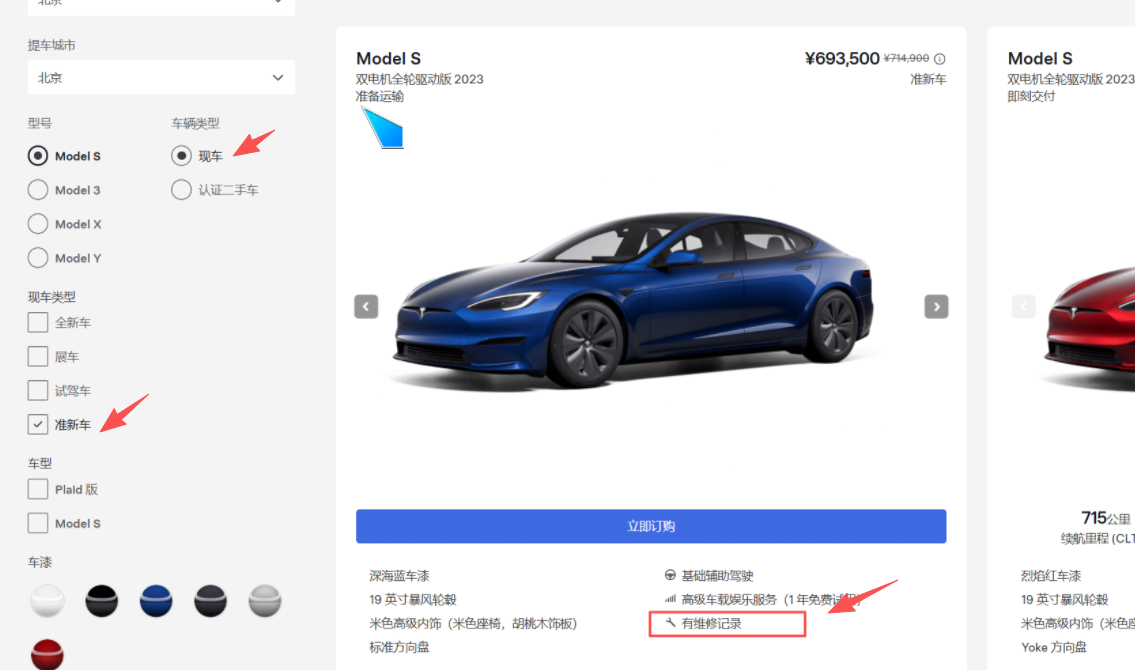Tick the Plaid 版 checkbox

click(38, 489)
